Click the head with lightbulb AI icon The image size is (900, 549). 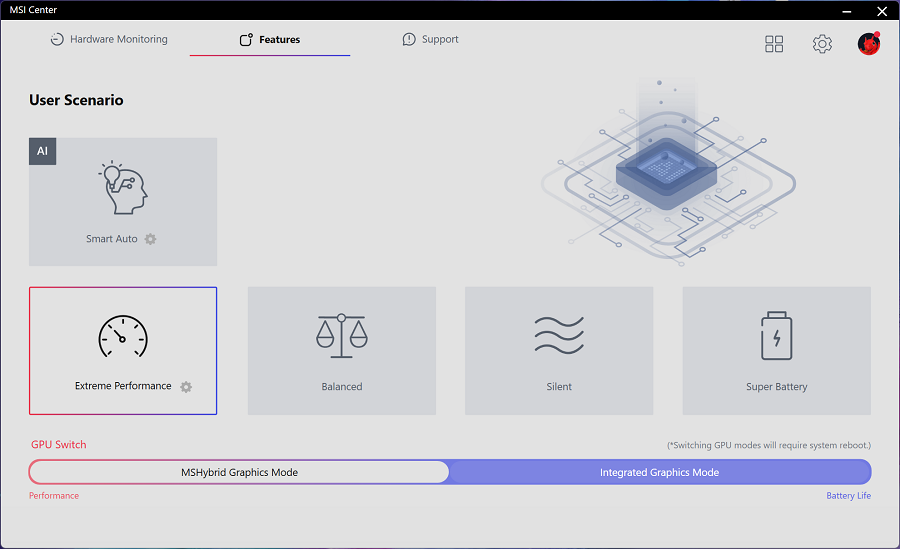click(123, 188)
